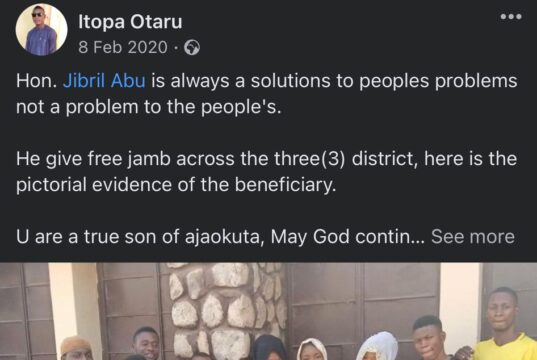Open the Itopa Otaru profile name
Image resolution: width=537 pixels, height=360 pixels.
[130, 22]
